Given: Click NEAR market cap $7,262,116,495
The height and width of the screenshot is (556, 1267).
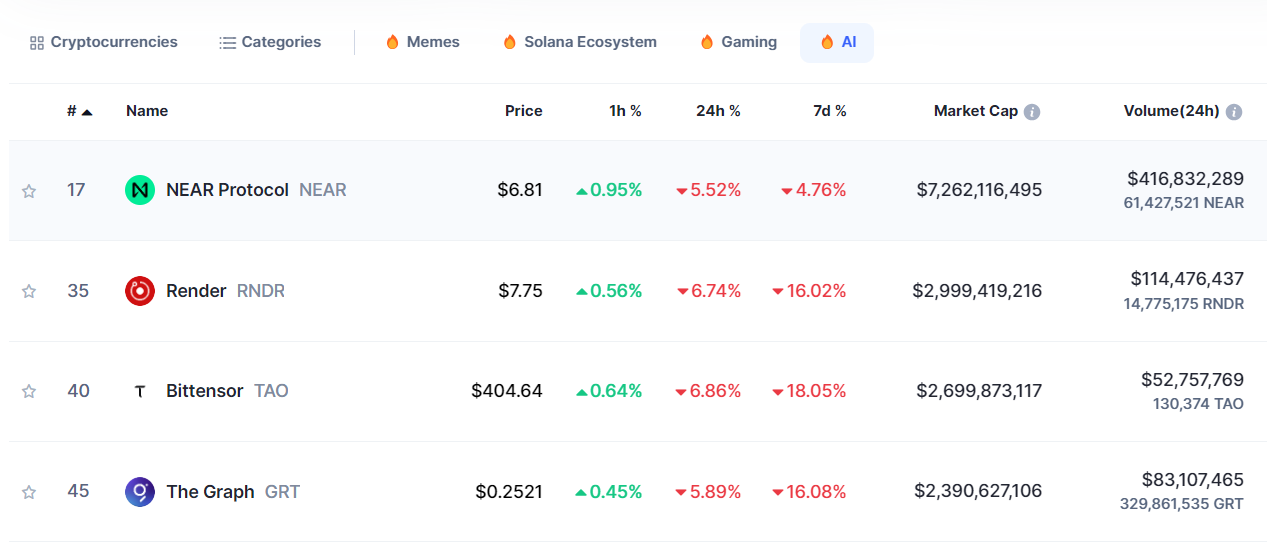Looking at the screenshot, I should (979, 190).
